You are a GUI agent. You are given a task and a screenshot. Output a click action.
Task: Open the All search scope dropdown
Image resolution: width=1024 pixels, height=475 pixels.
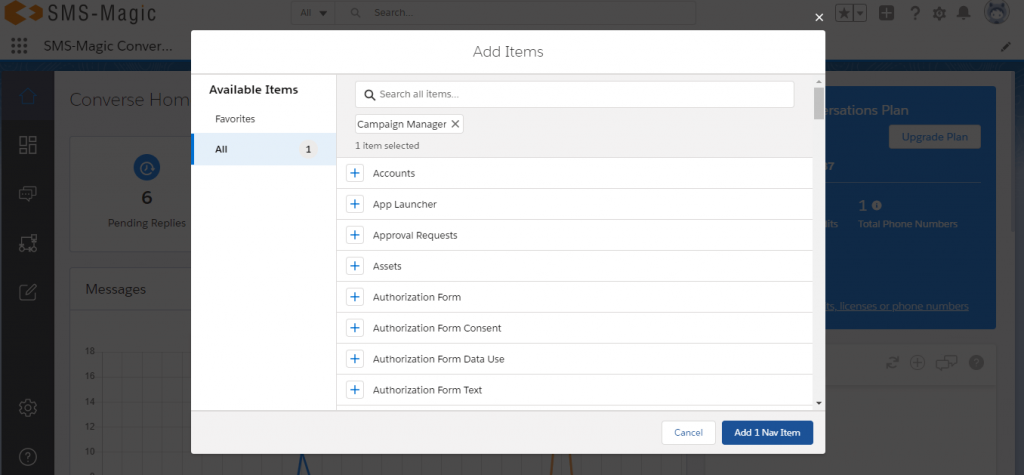click(x=313, y=12)
